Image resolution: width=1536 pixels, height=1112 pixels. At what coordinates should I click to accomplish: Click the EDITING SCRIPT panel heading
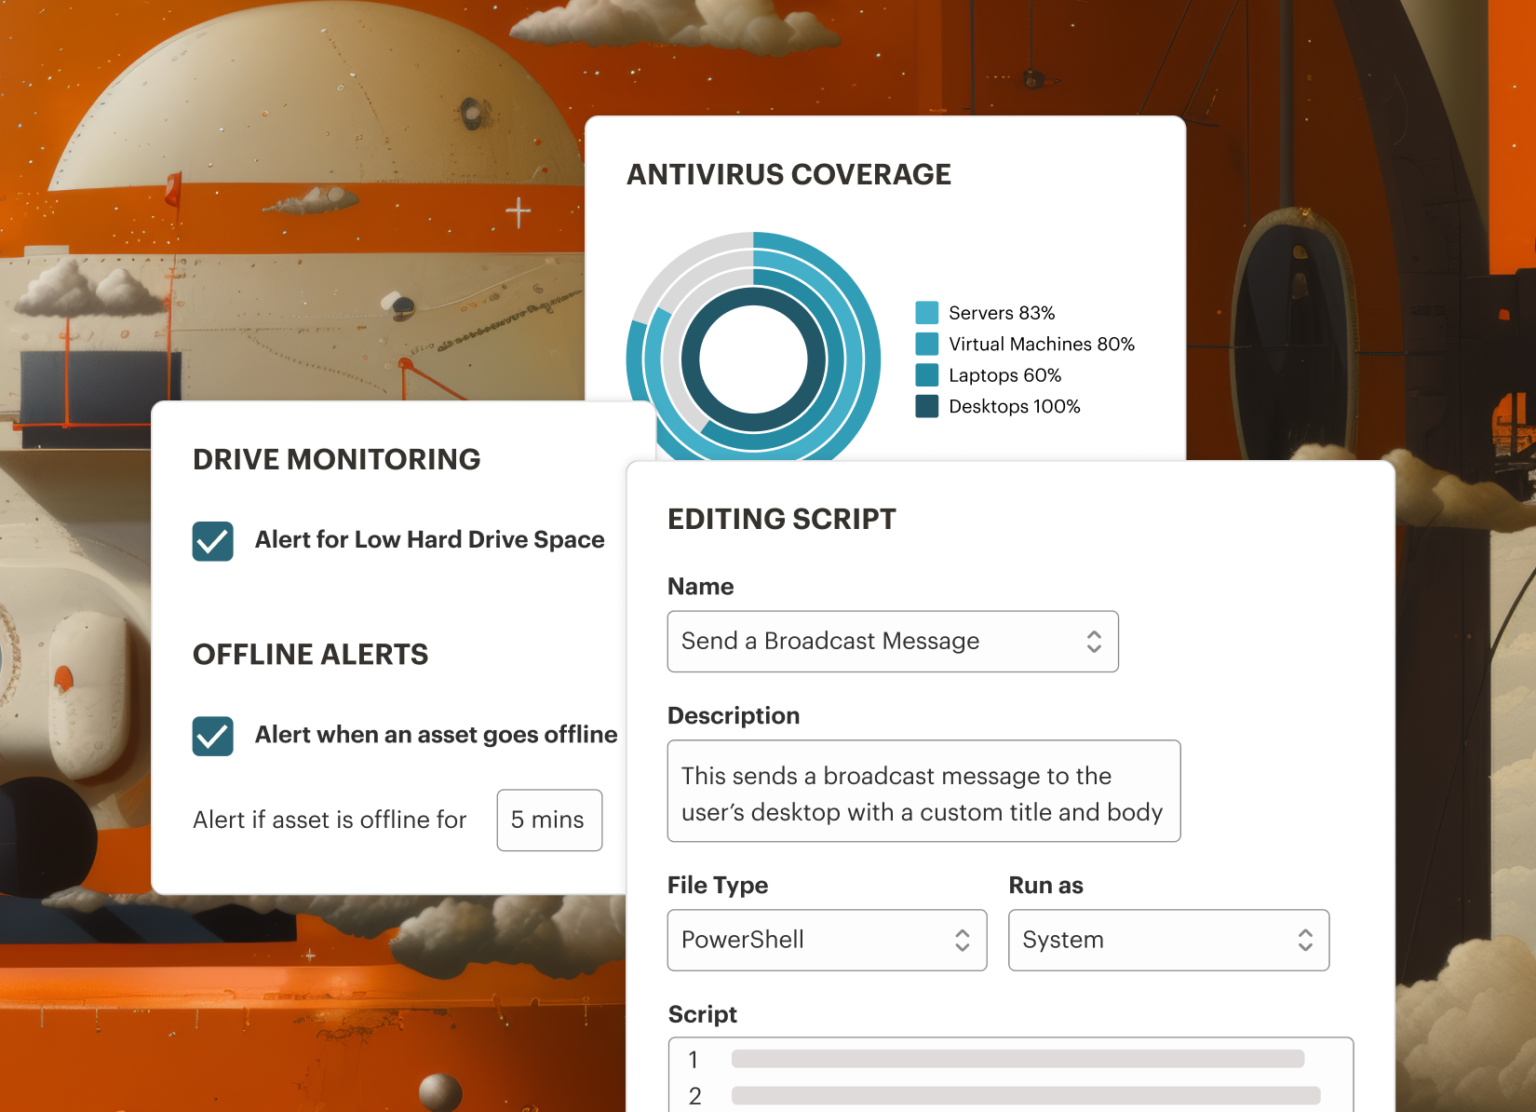tap(782, 519)
